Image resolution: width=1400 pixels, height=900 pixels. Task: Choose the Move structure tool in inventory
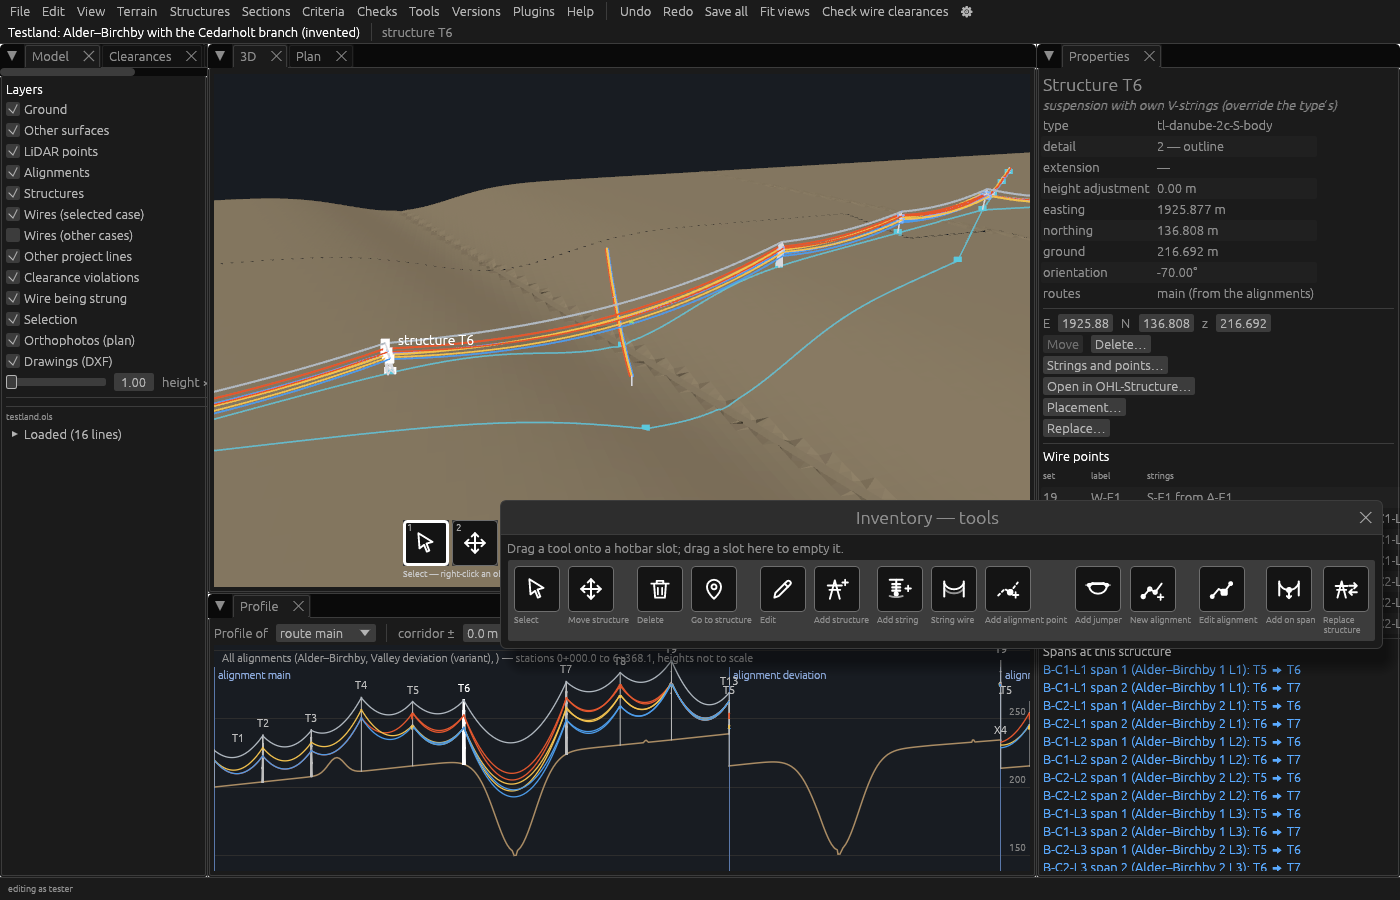(591, 589)
